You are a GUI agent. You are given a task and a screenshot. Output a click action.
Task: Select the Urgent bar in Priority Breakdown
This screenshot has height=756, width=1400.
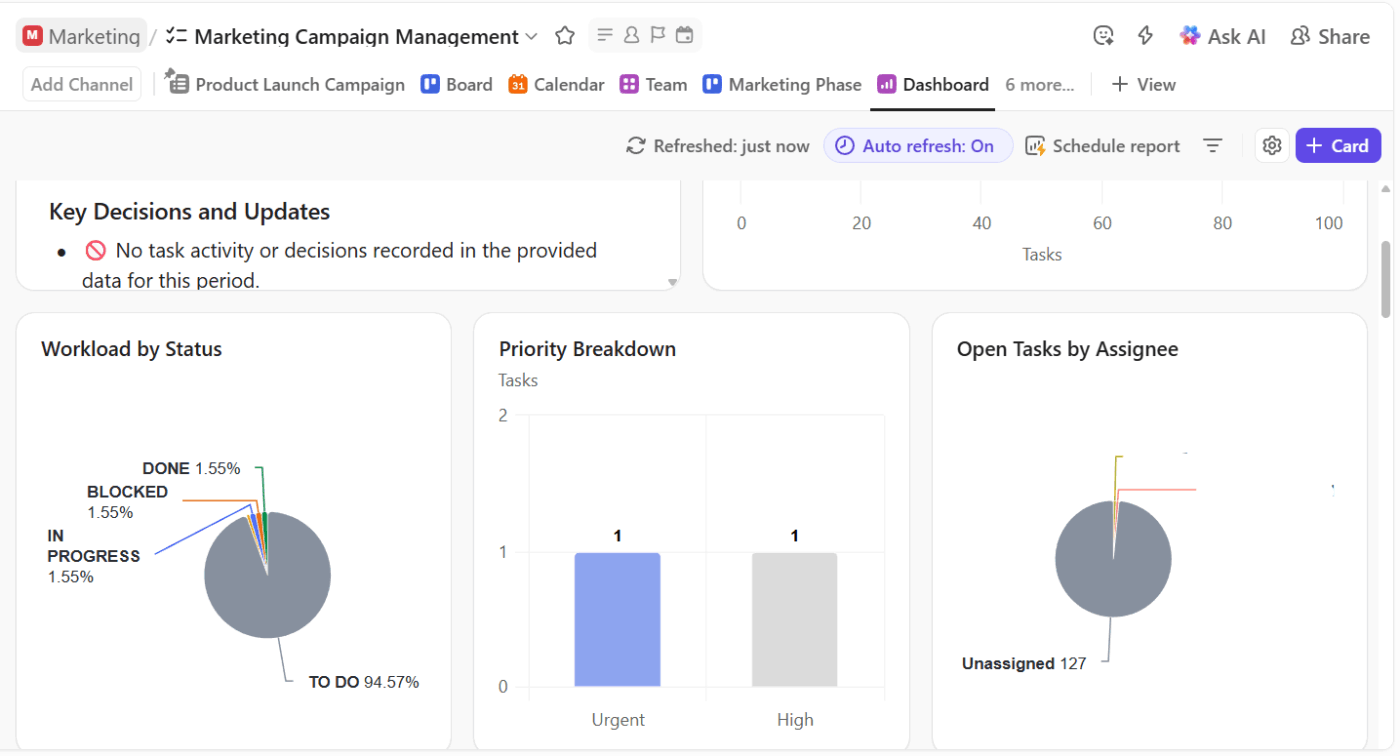tap(617, 620)
